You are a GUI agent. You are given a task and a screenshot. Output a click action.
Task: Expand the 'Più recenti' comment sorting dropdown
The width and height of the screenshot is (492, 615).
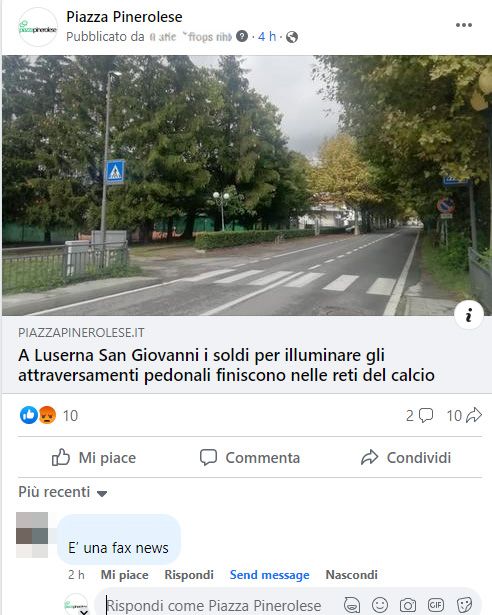tap(63, 492)
